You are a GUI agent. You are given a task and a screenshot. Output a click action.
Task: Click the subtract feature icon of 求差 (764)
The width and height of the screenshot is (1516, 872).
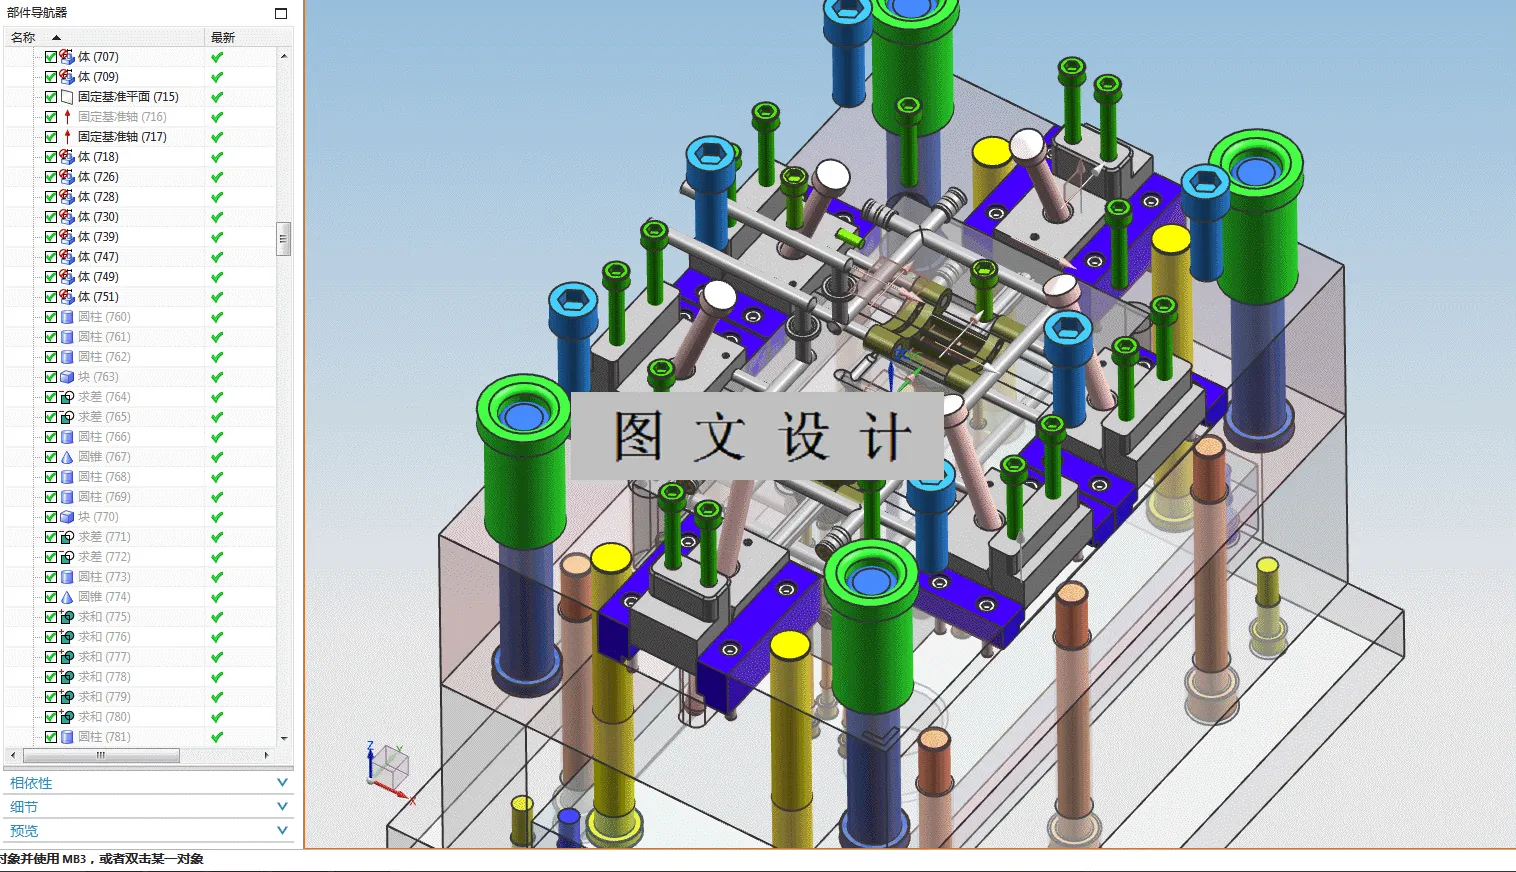point(66,396)
